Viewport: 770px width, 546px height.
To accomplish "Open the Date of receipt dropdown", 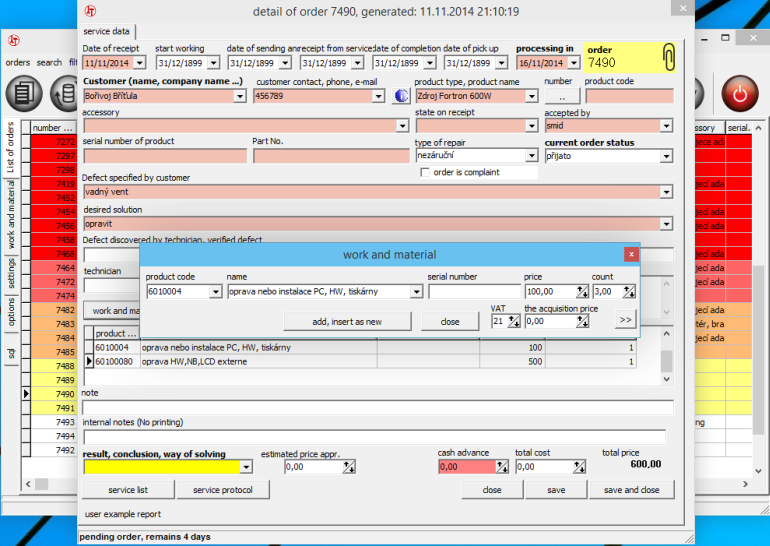I will pyautogui.click(x=140, y=63).
